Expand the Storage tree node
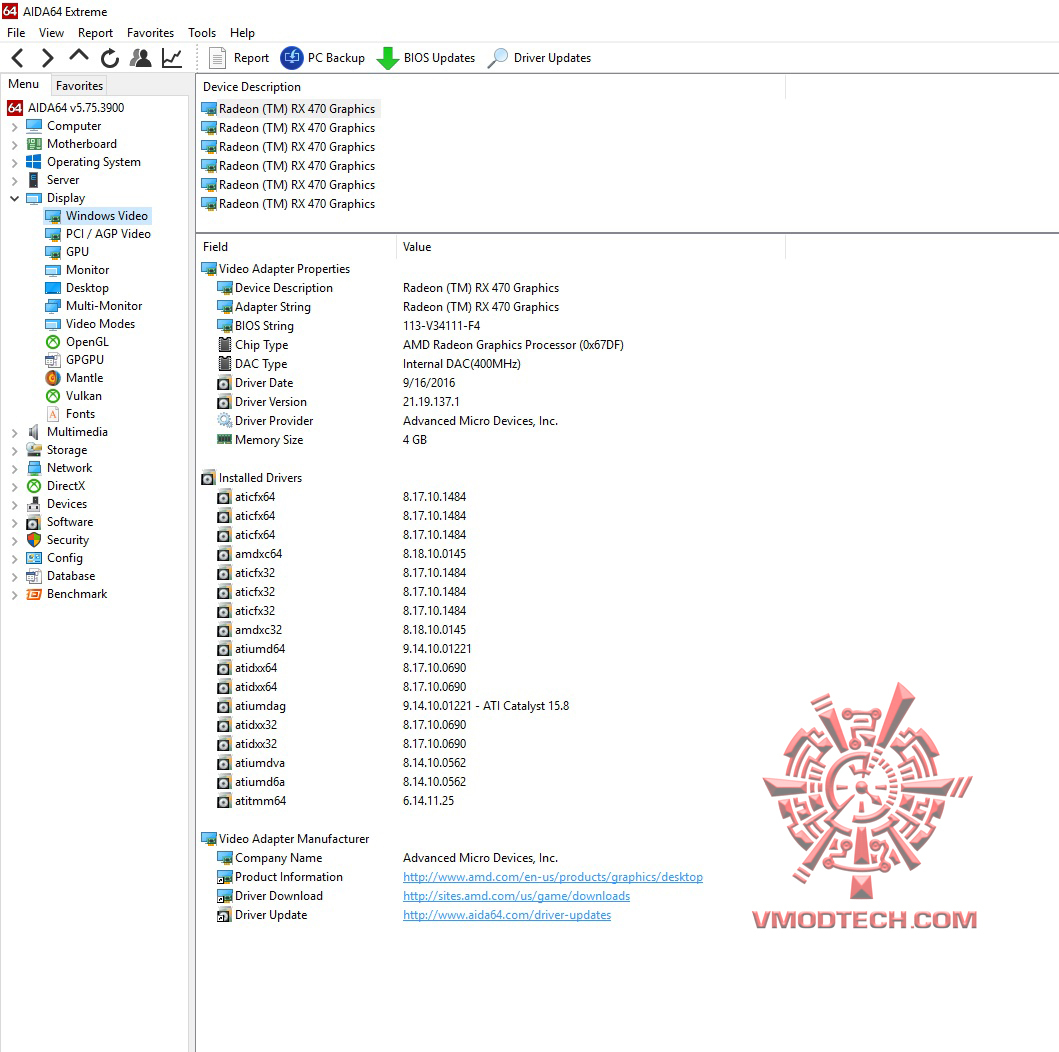This screenshot has height=1052, width=1059. [x=14, y=450]
